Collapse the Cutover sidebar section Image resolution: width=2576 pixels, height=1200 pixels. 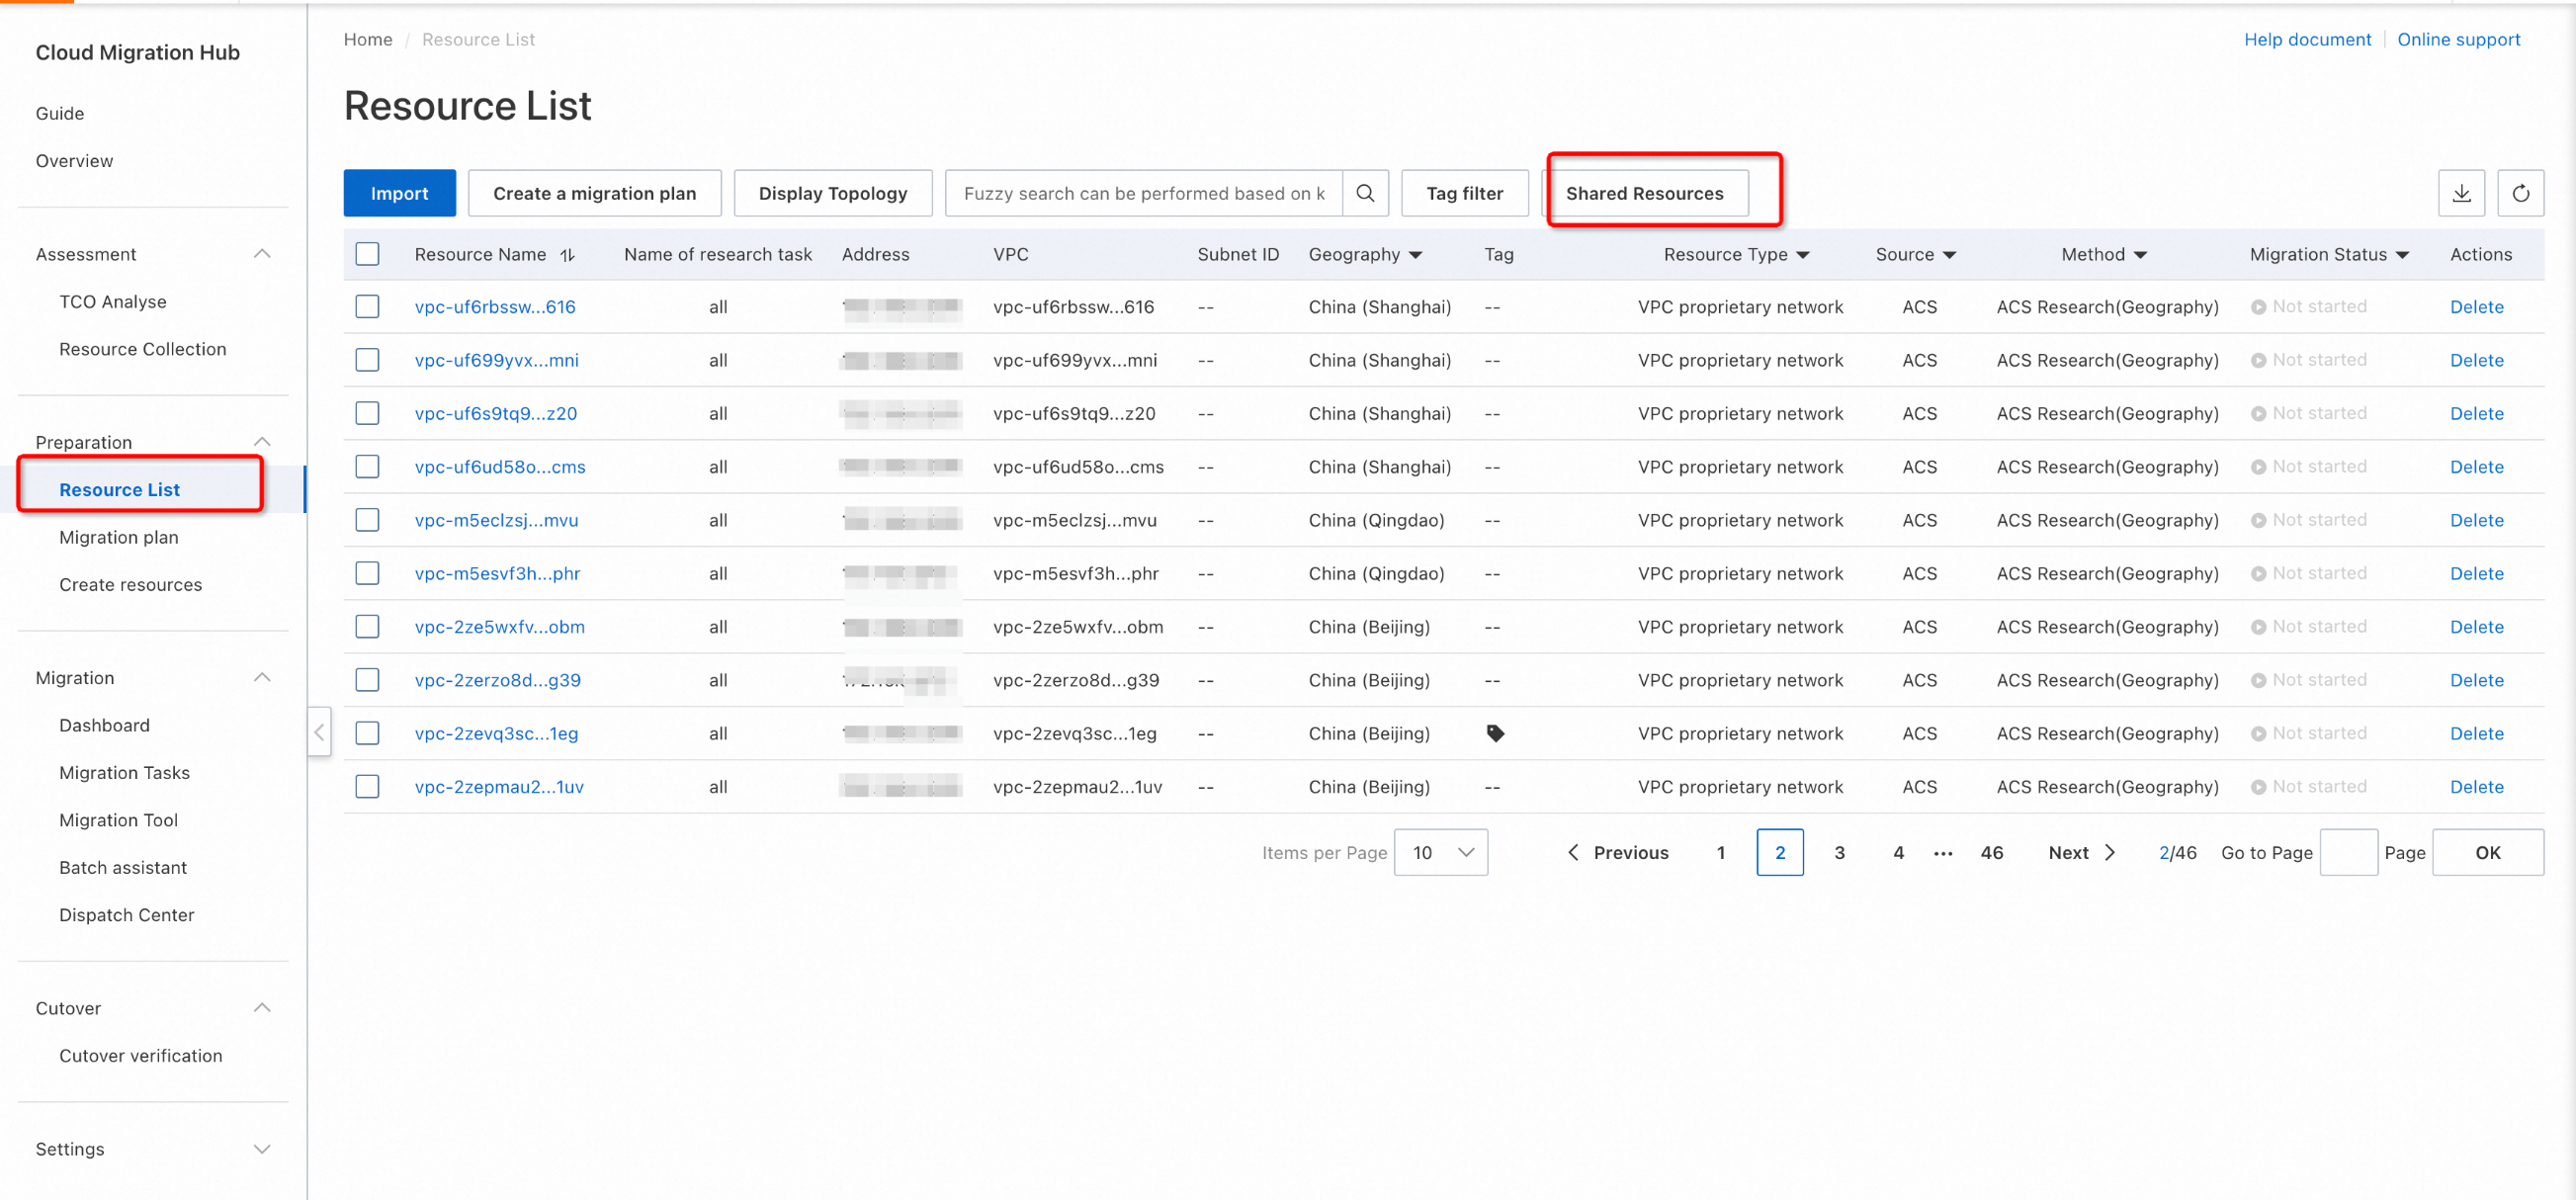[x=262, y=1008]
